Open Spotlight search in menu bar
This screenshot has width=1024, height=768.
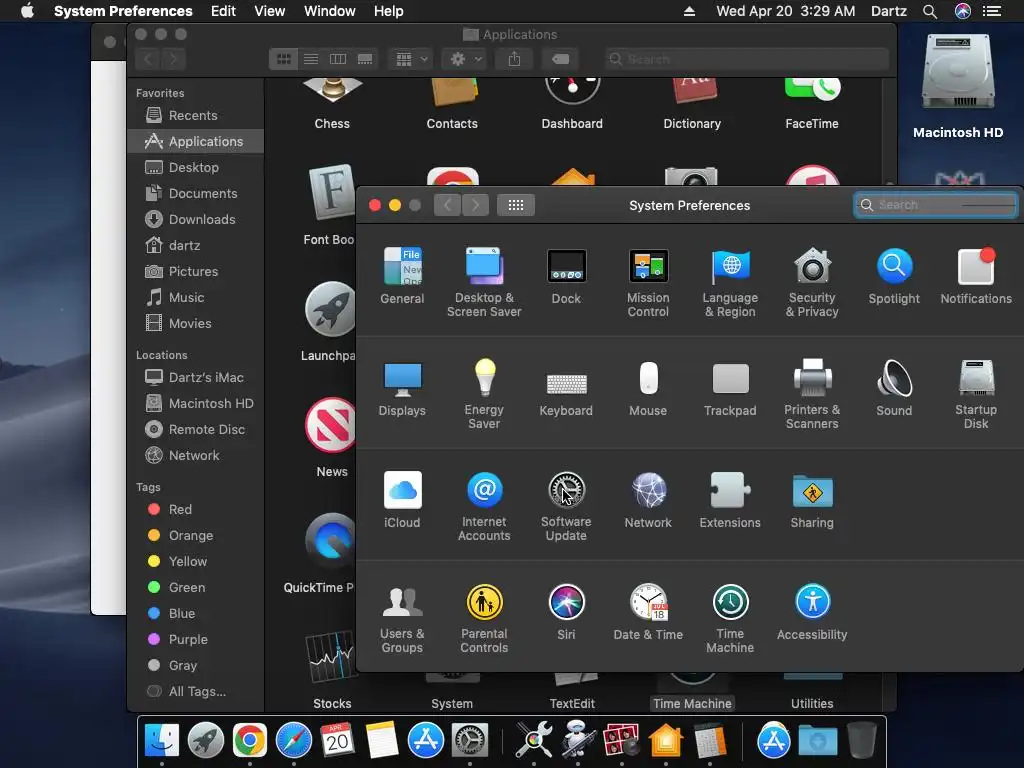pos(929,11)
